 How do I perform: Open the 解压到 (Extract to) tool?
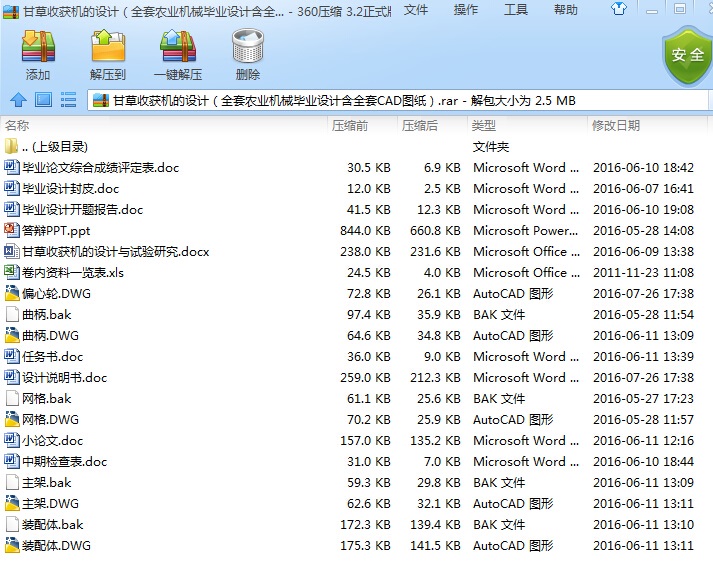pos(108,55)
